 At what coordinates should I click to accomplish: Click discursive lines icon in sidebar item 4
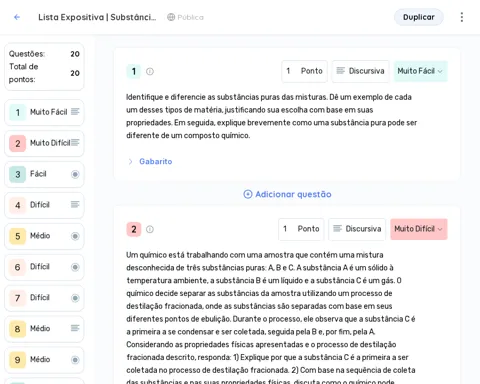(75, 204)
